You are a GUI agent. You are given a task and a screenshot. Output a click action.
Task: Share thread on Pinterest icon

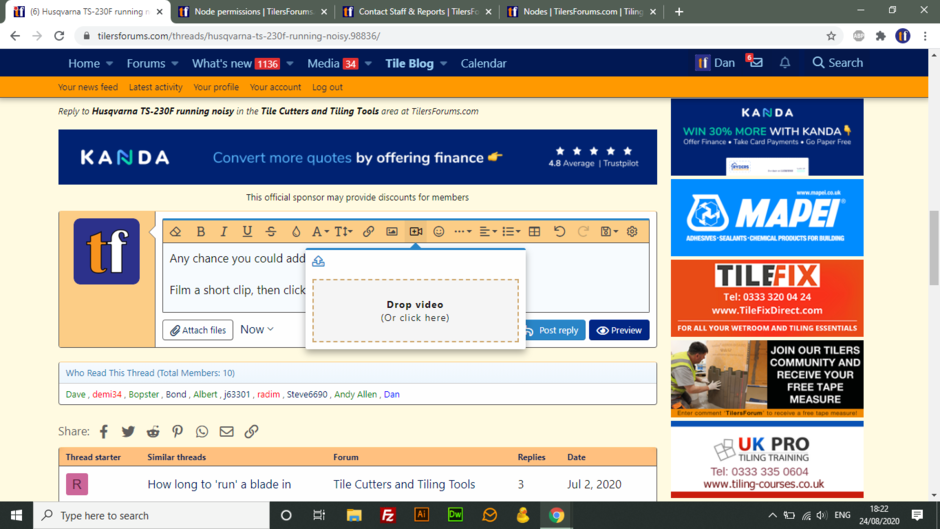[177, 431]
